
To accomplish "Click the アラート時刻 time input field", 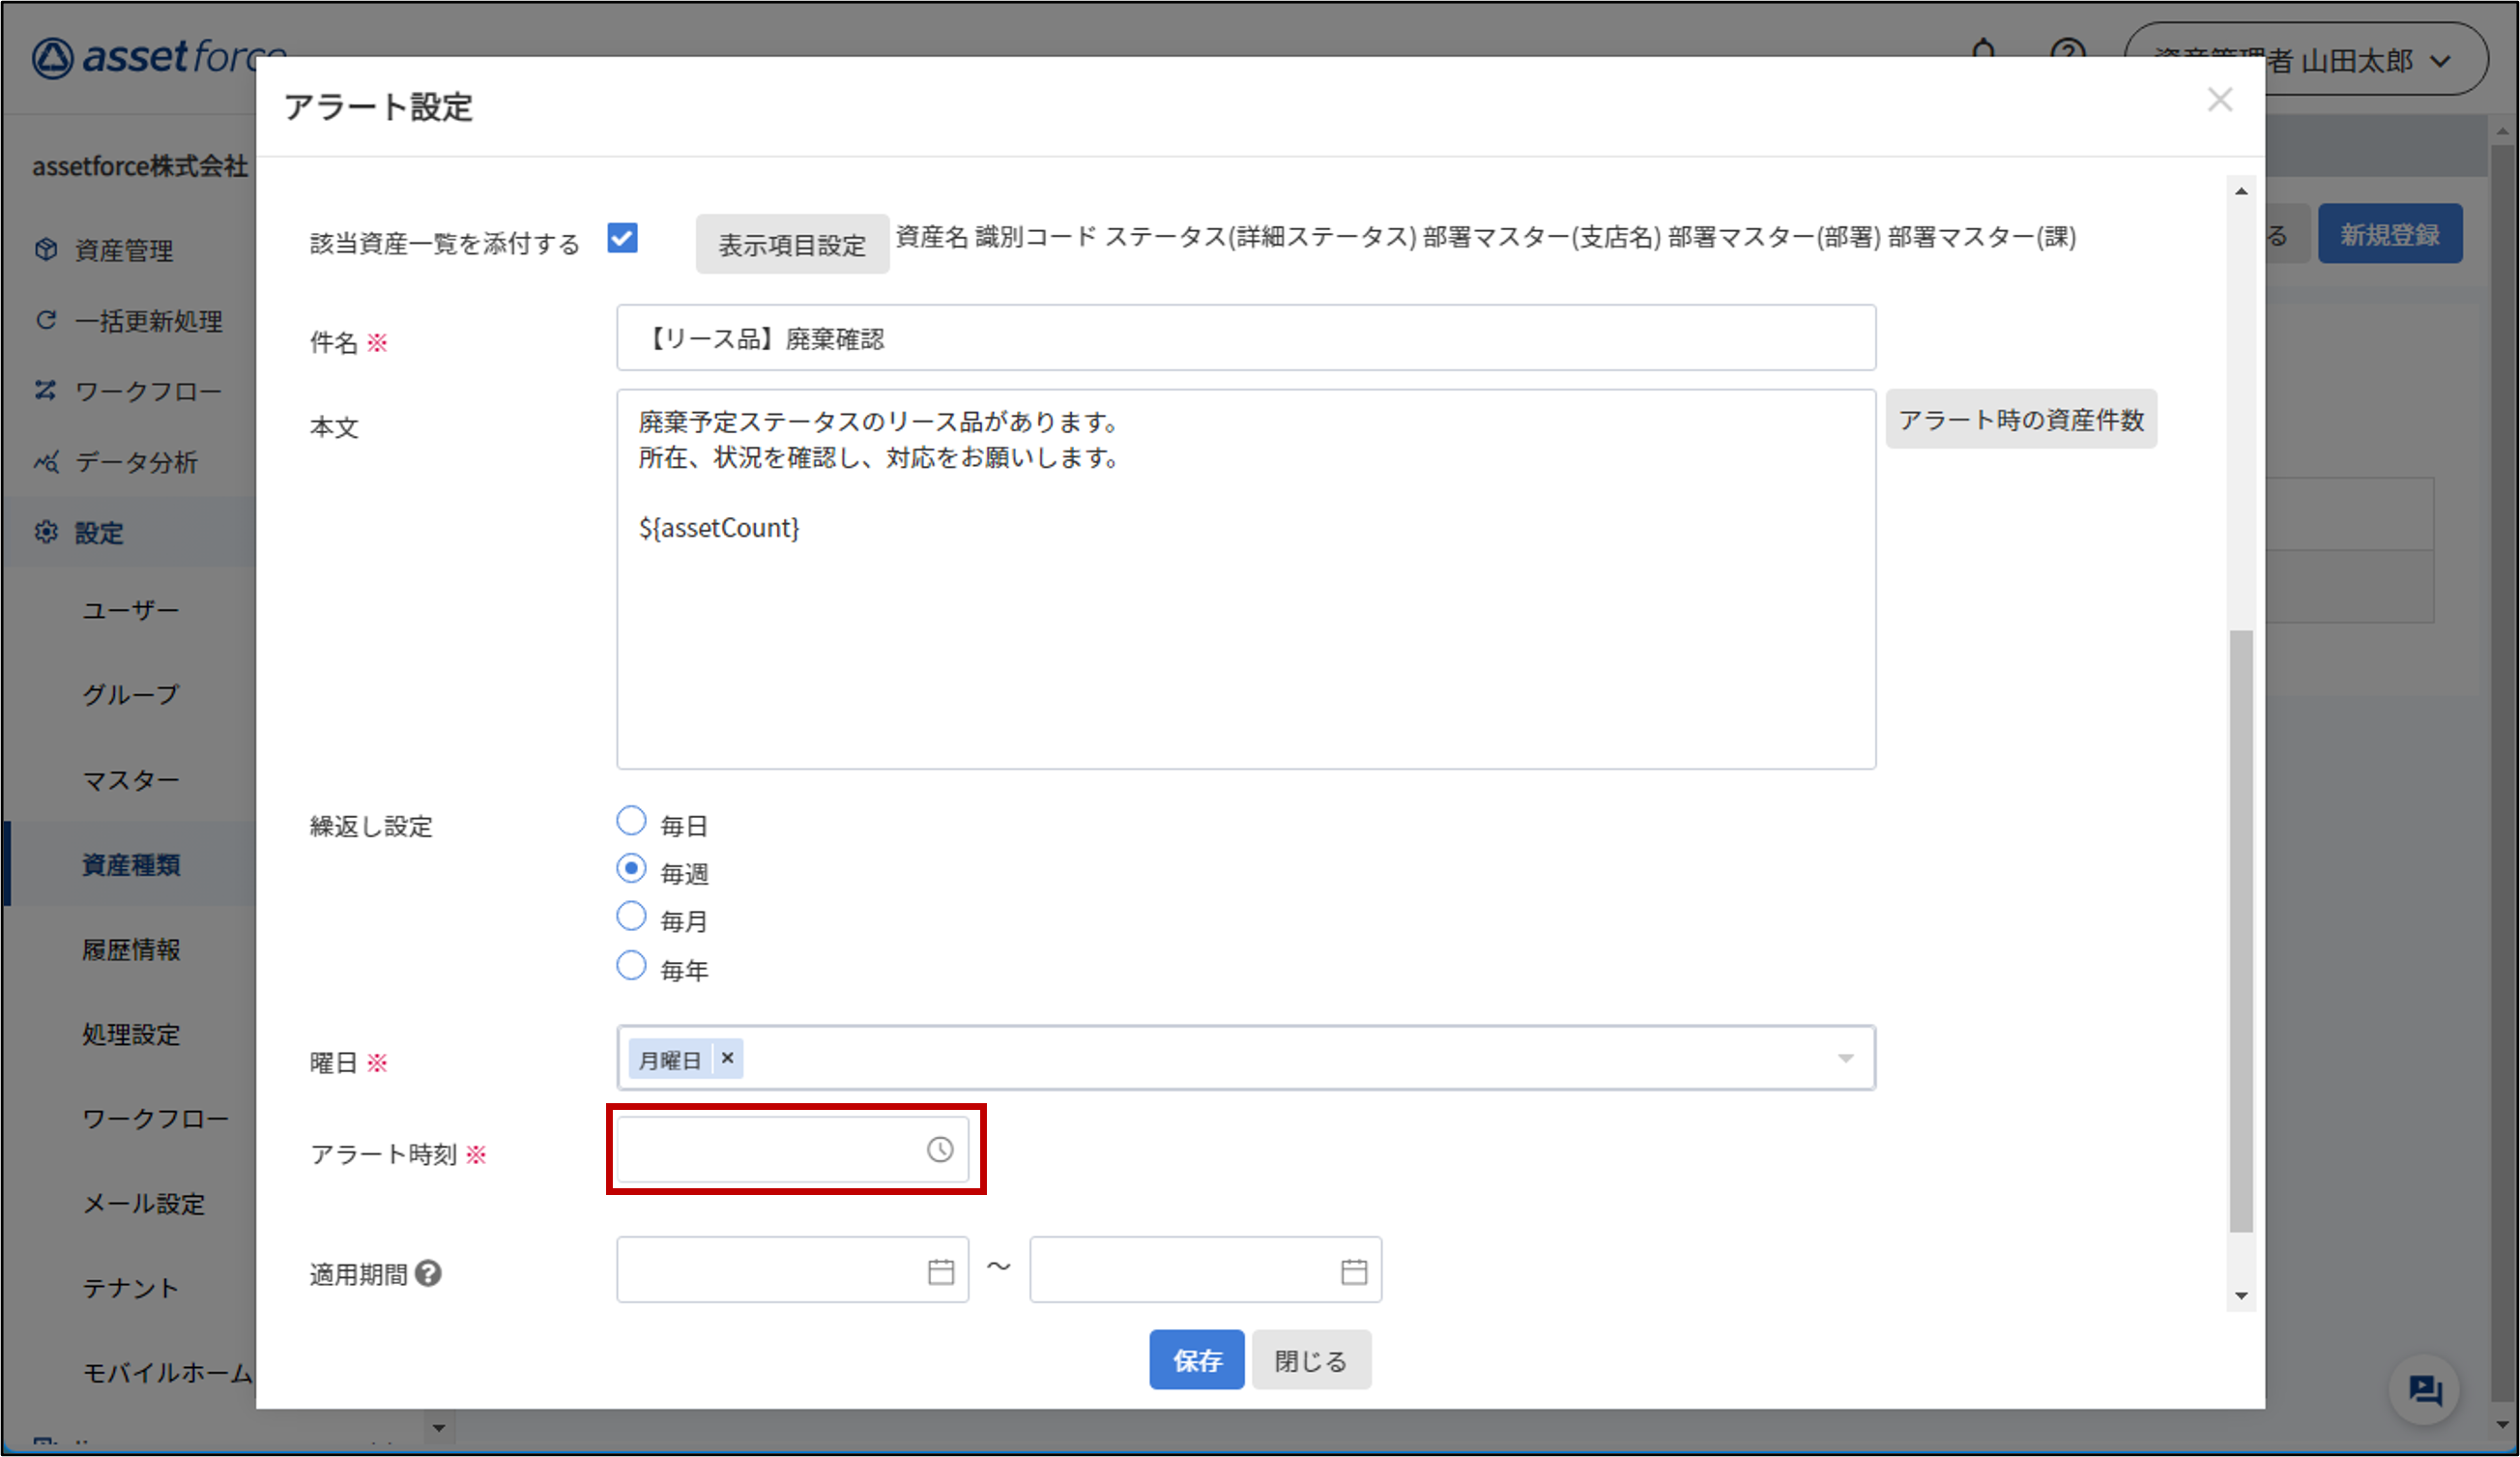I will 792,1150.
